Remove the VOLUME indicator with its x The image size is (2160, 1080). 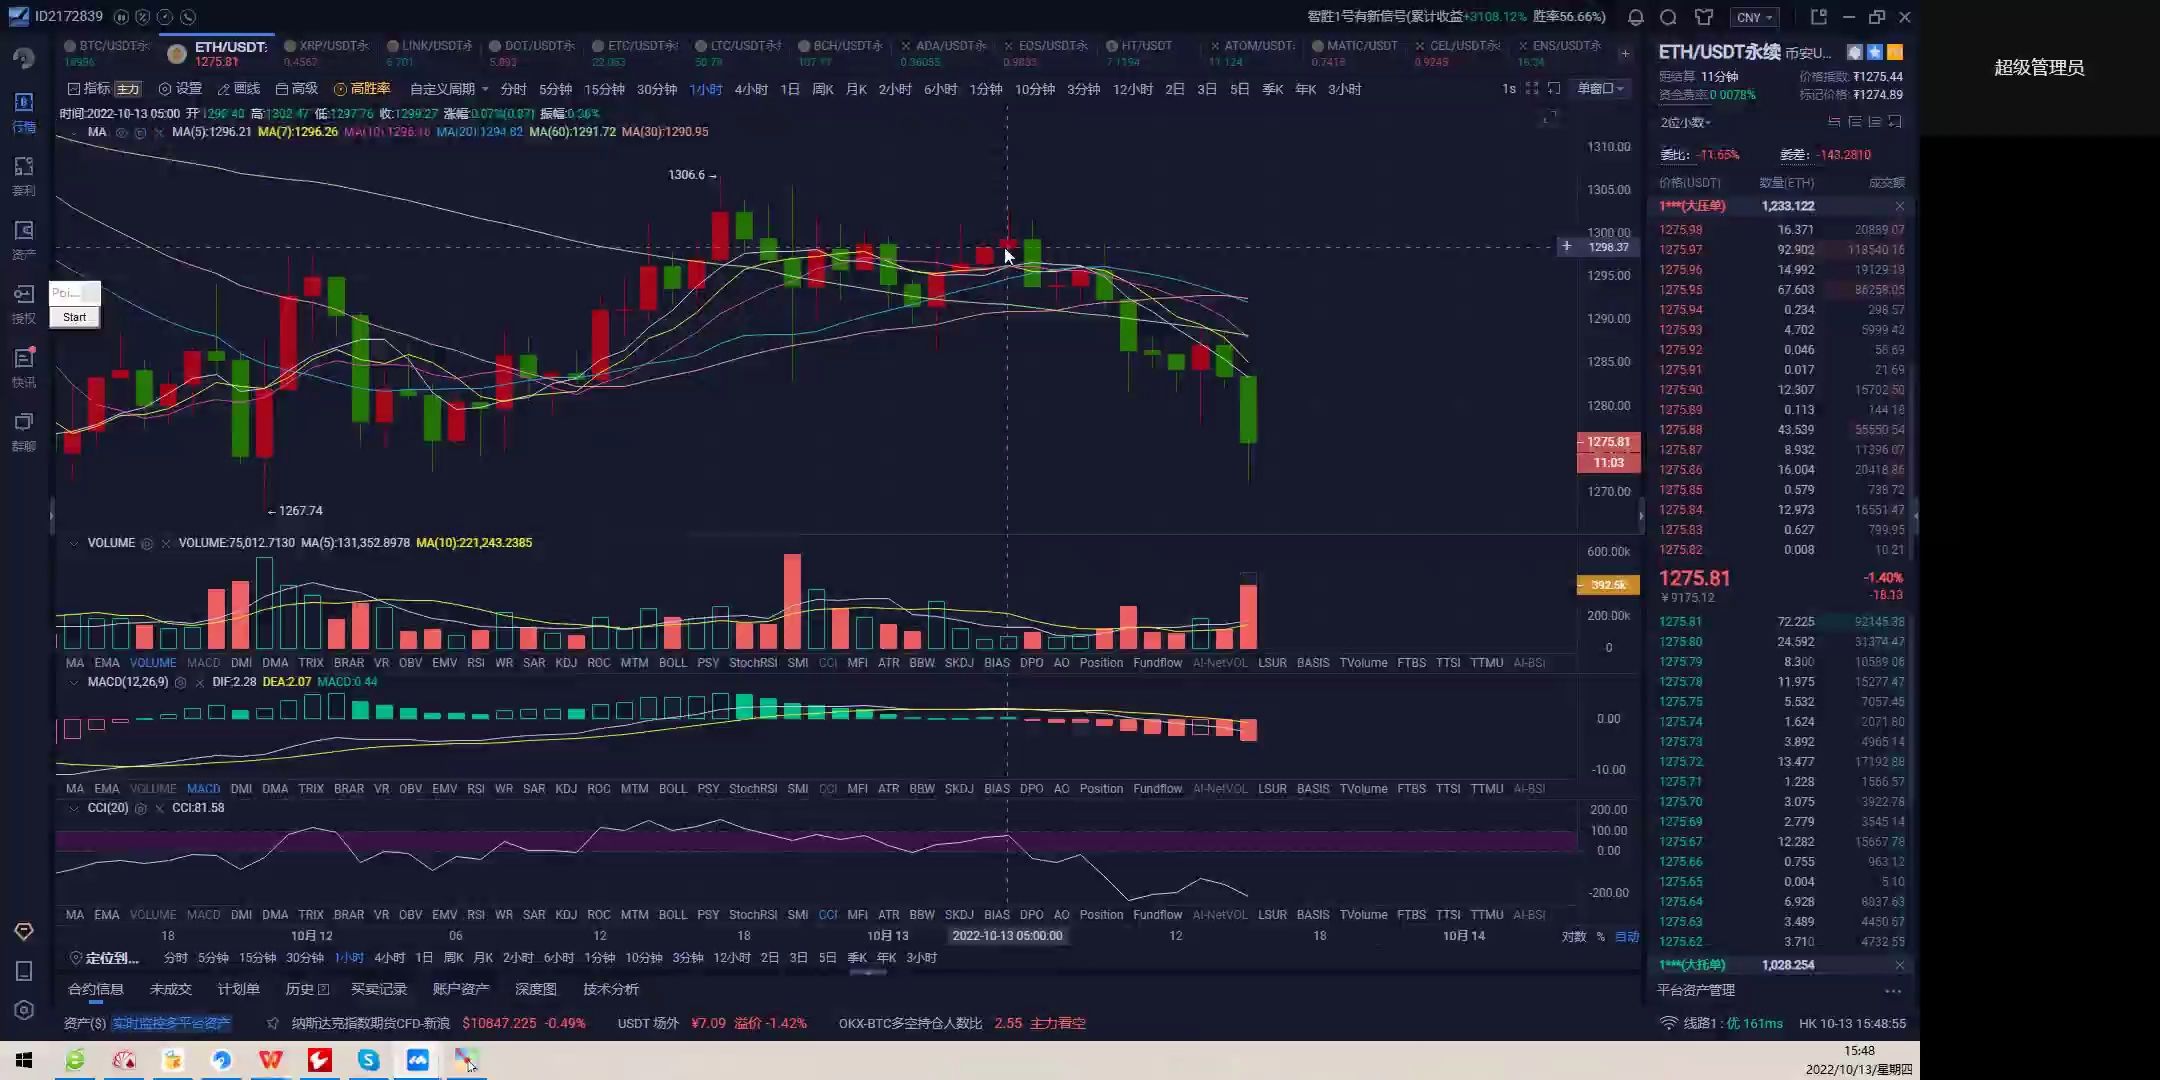pyautogui.click(x=165, y=543)
